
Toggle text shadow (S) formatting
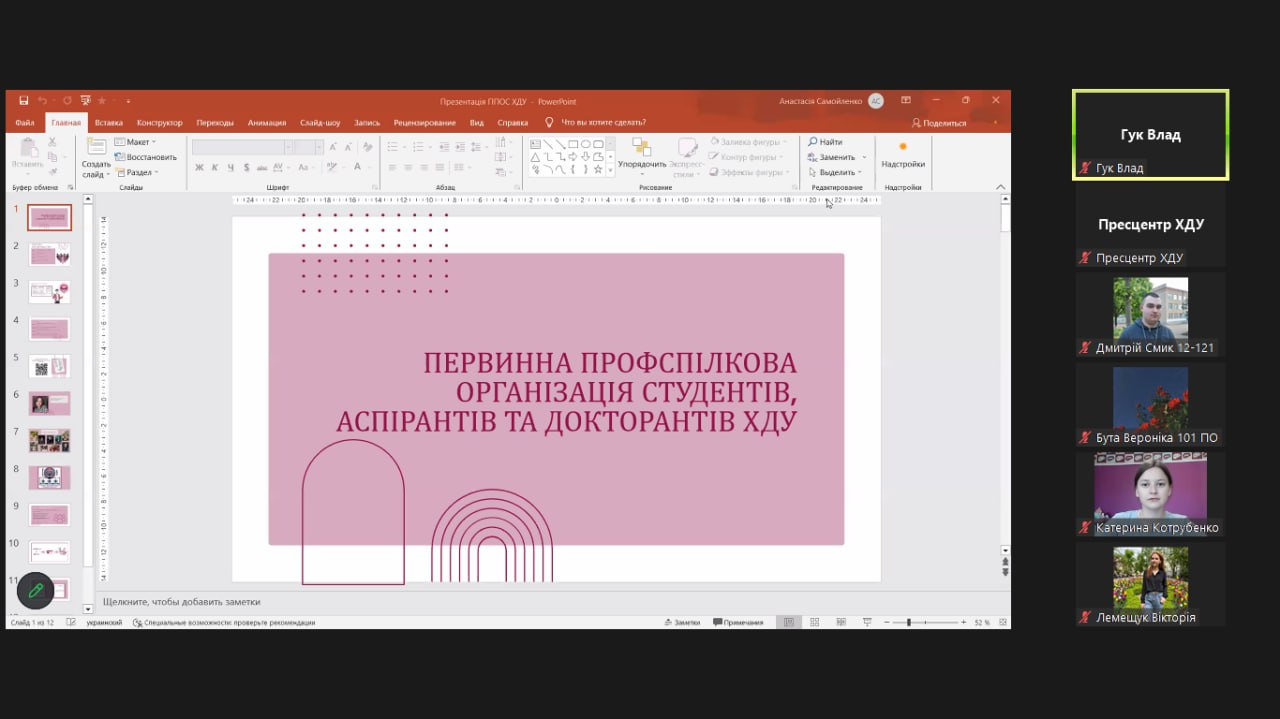point(247,167)
